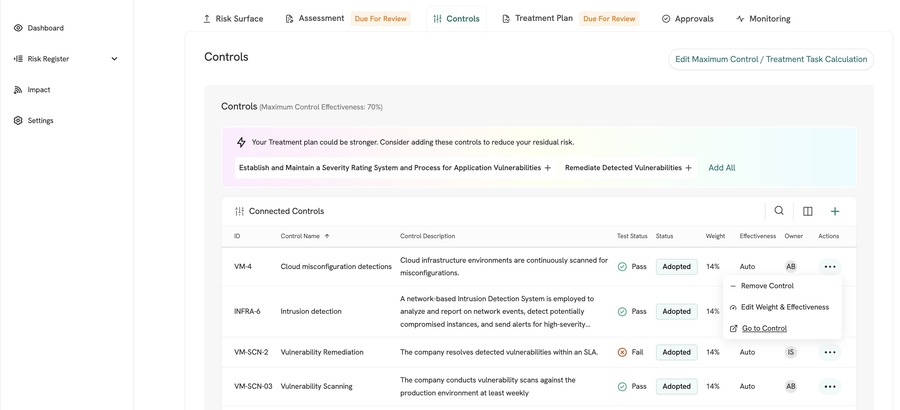The height and width of the screenshot is (410, 900).
Task: Switch to the Risk Surface tab
Action: tap(233, 19)
